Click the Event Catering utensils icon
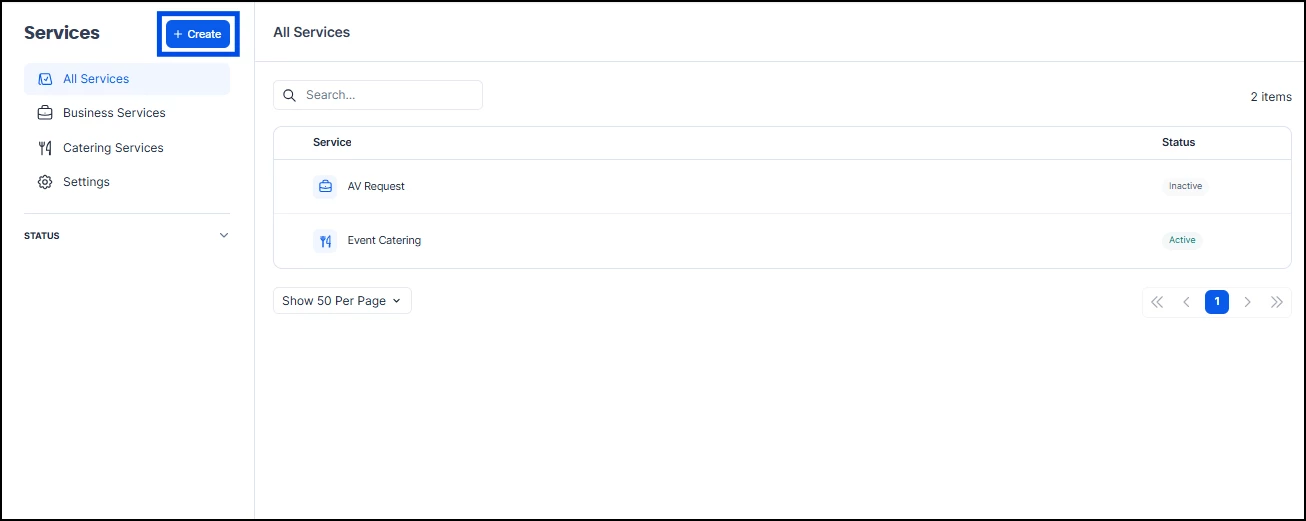This screenshot has height=521, width=1306. tap(325, 240)
